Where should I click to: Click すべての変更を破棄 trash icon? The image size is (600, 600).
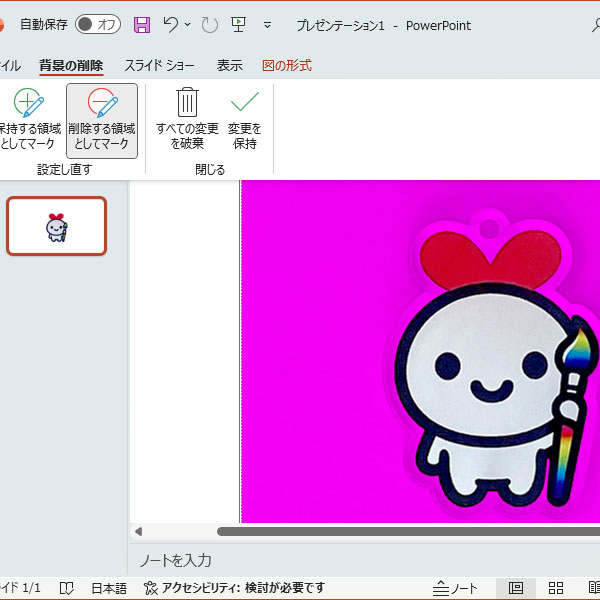[187, 119]
